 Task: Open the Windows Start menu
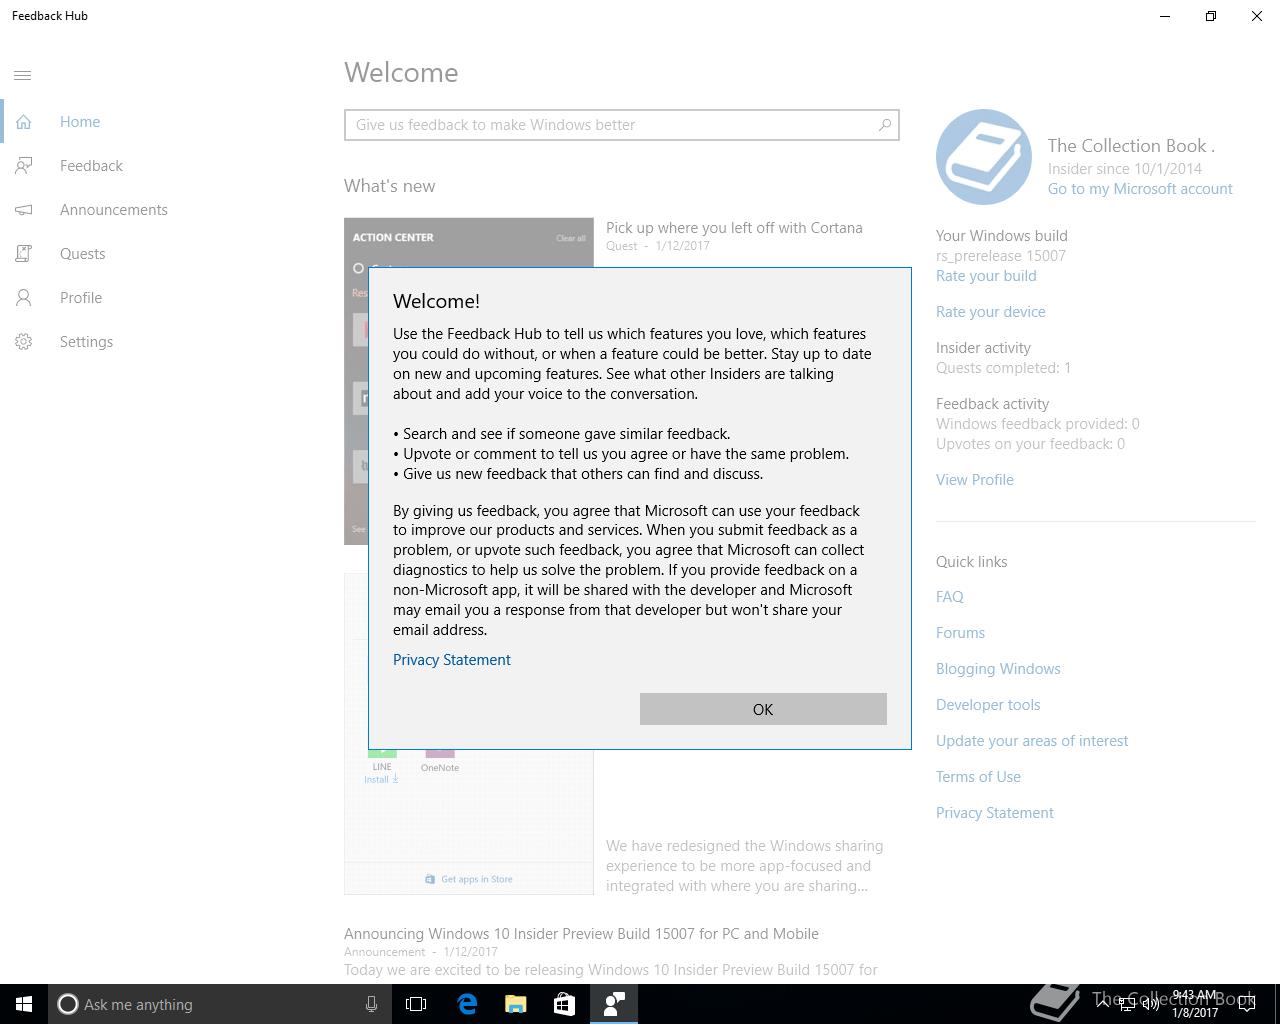(24, 1004)
